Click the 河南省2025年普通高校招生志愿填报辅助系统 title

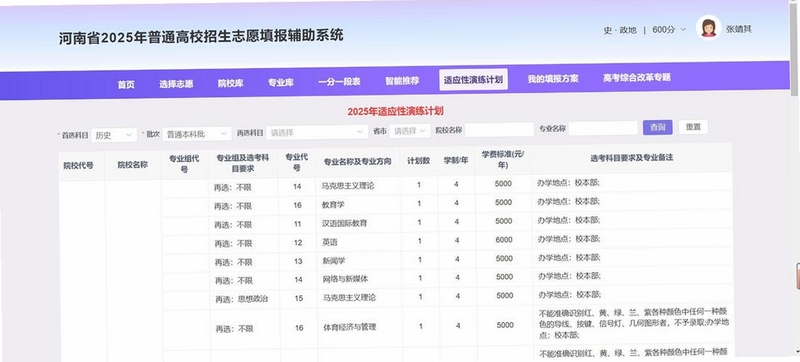coord(201,37)
